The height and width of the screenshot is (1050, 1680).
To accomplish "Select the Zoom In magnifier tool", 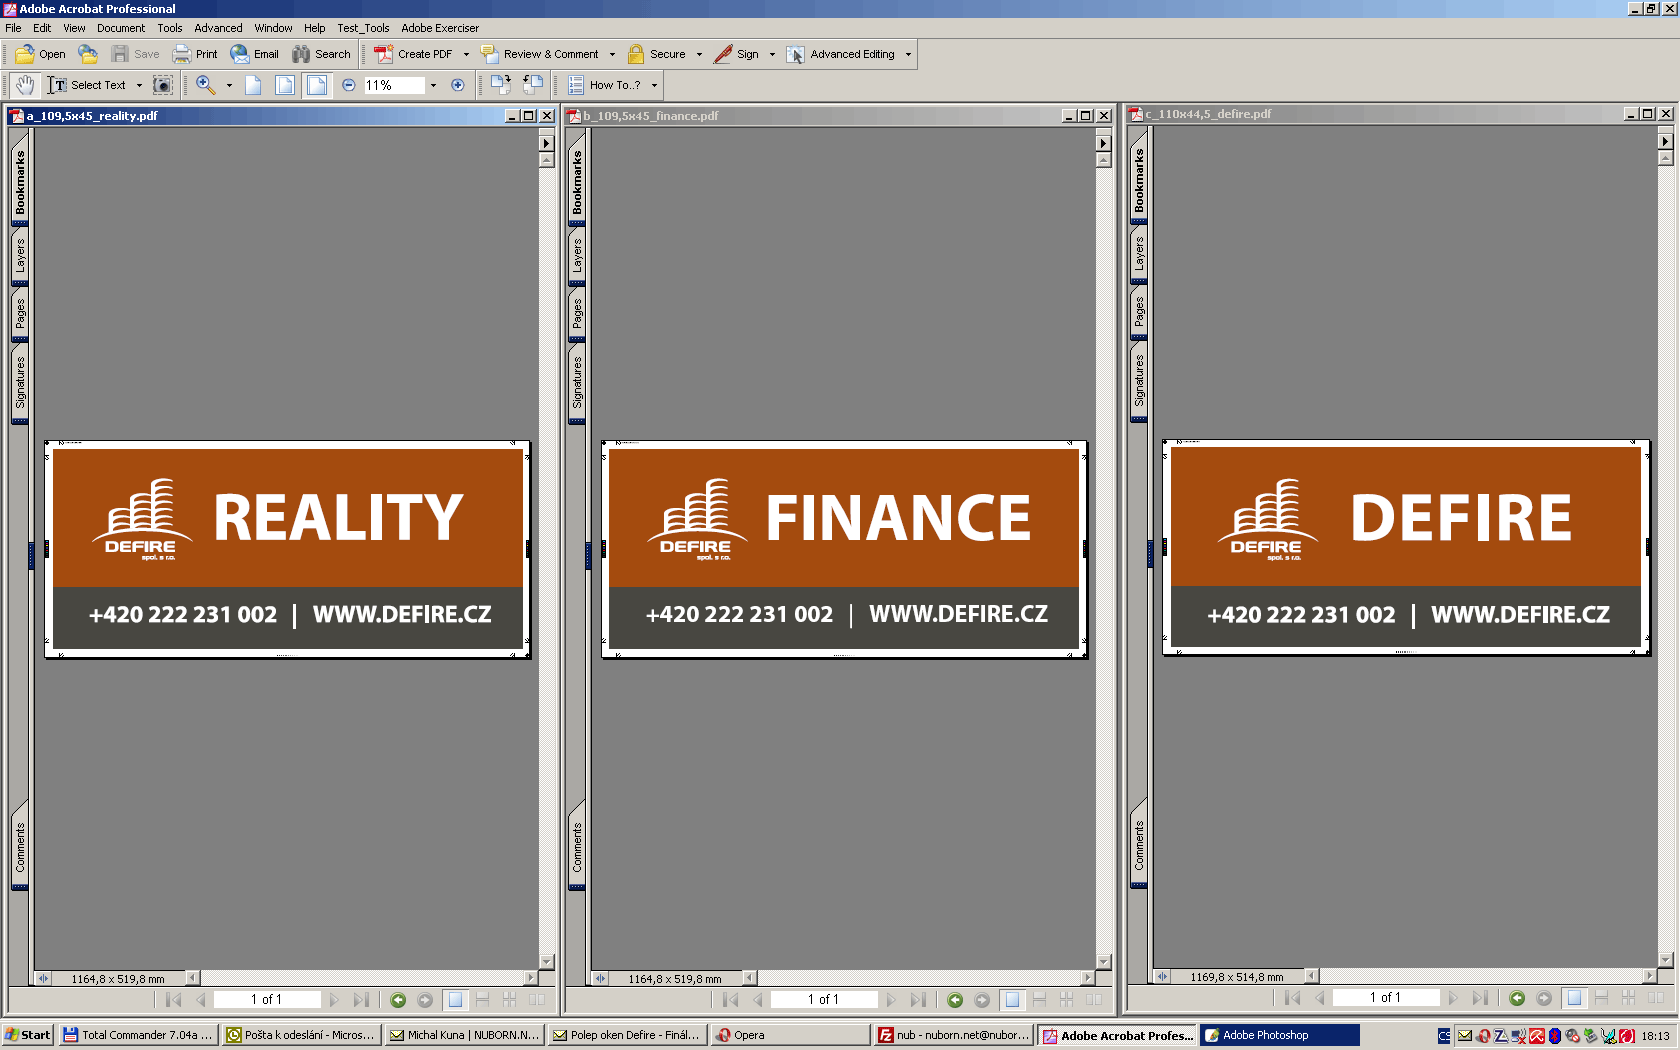I will coord(206,85).
